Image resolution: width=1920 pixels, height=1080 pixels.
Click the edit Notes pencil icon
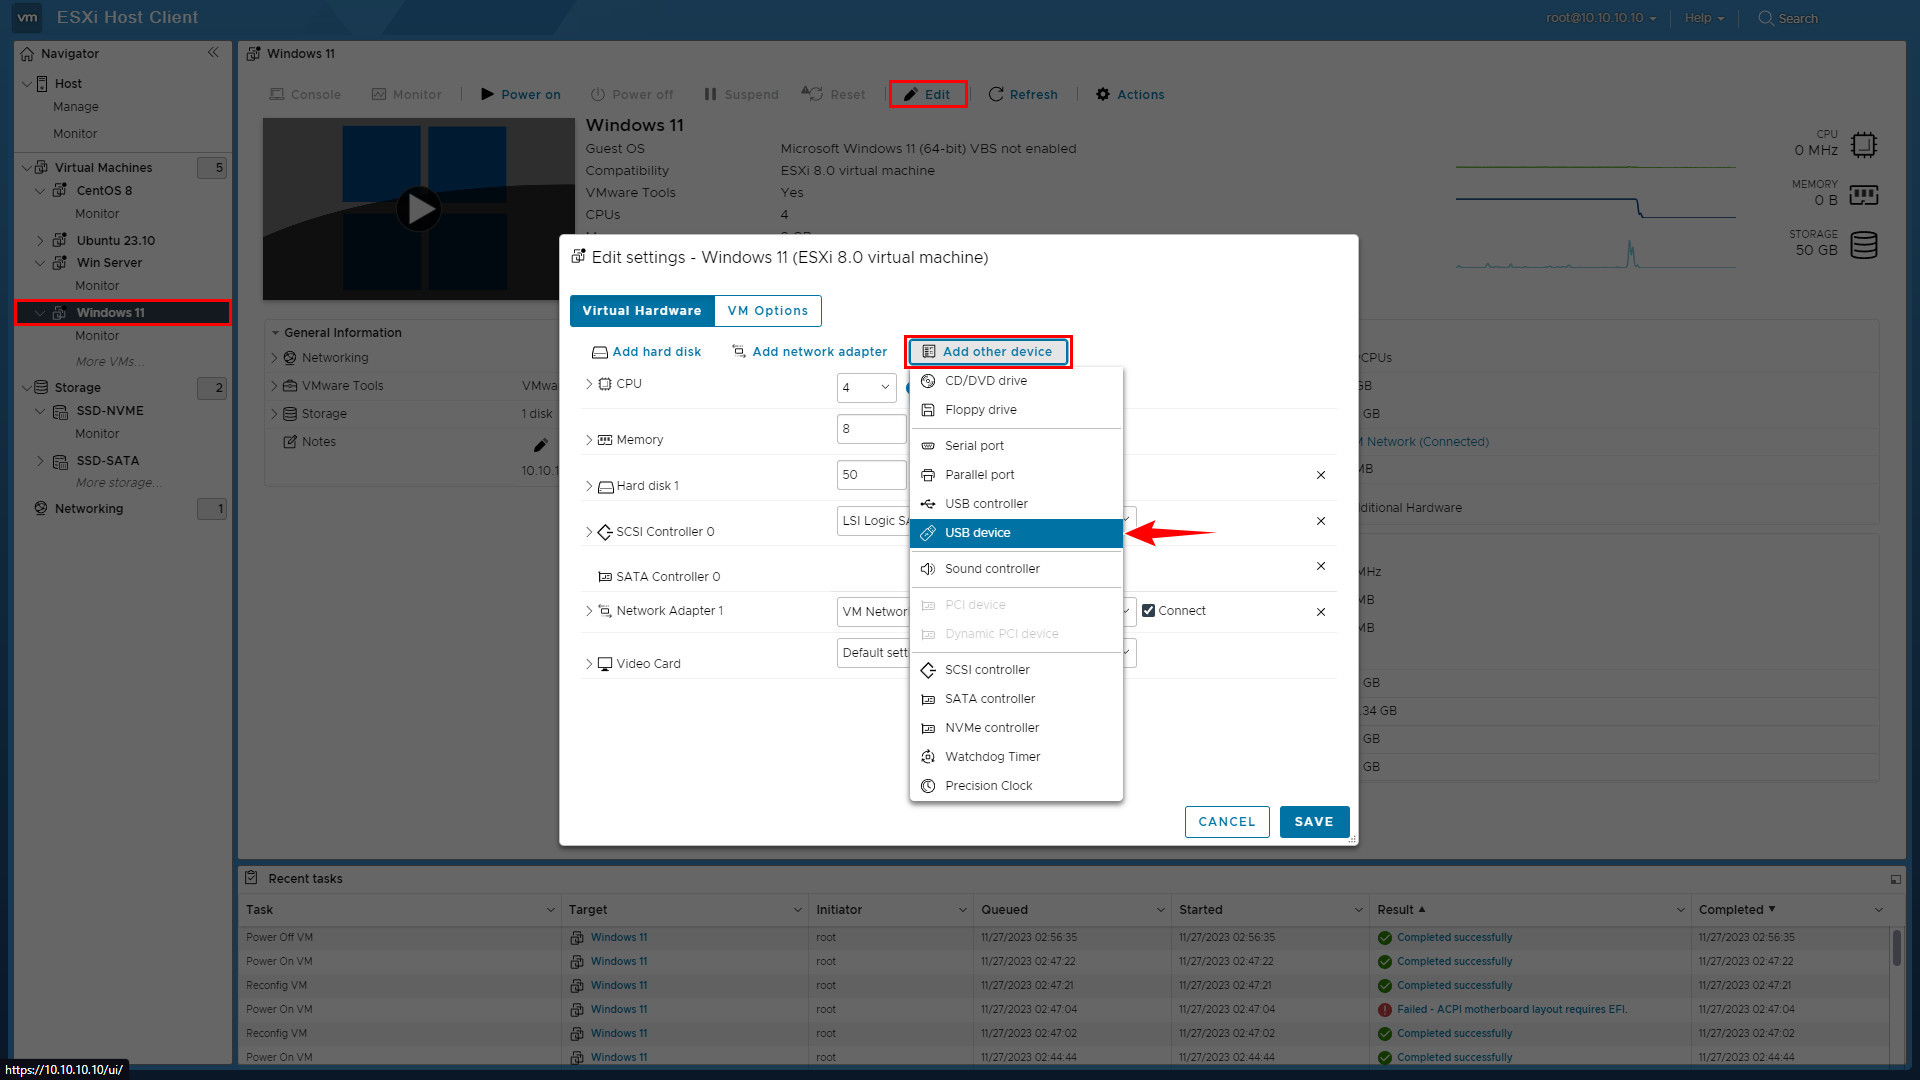pos(540,445)
